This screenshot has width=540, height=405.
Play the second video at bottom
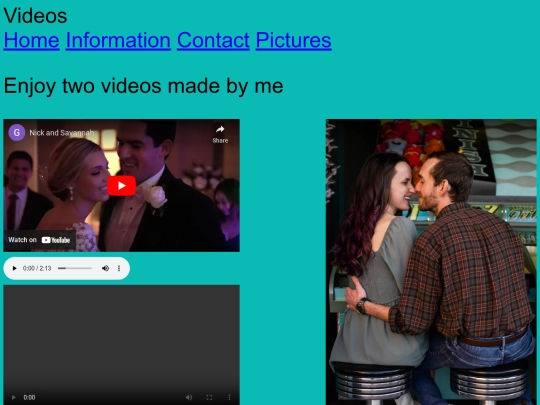[x=13, y=397]
